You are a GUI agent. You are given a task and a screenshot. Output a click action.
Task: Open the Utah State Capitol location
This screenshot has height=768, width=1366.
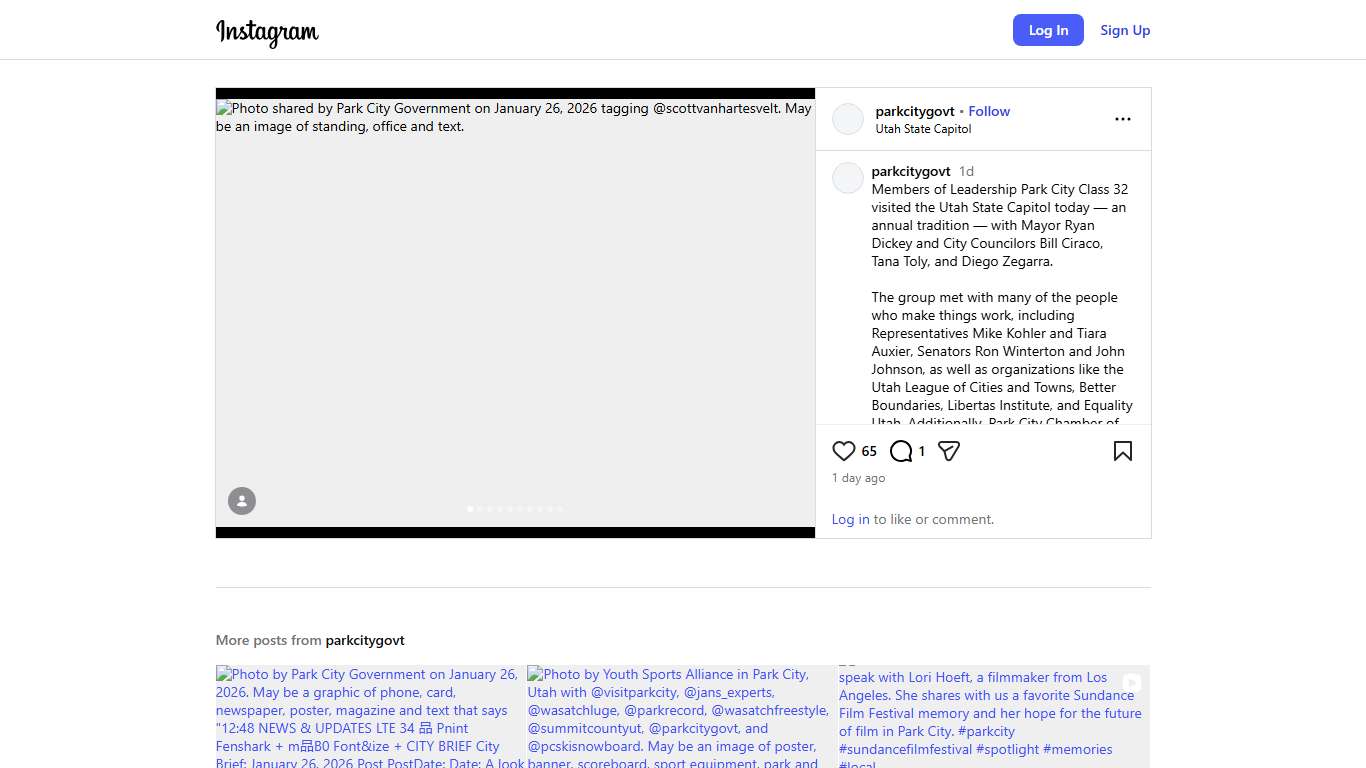[x=923, y=129]
